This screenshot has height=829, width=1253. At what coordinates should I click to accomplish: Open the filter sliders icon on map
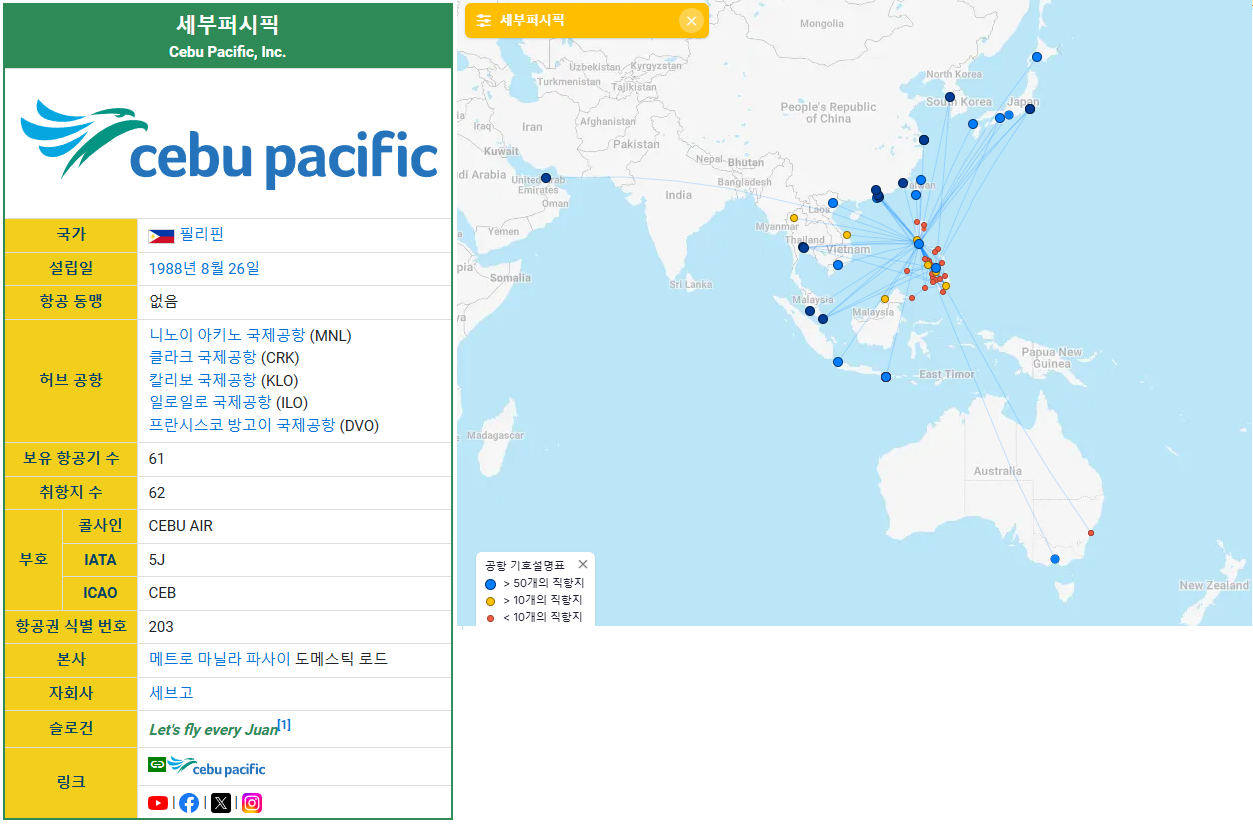point(484,21)
